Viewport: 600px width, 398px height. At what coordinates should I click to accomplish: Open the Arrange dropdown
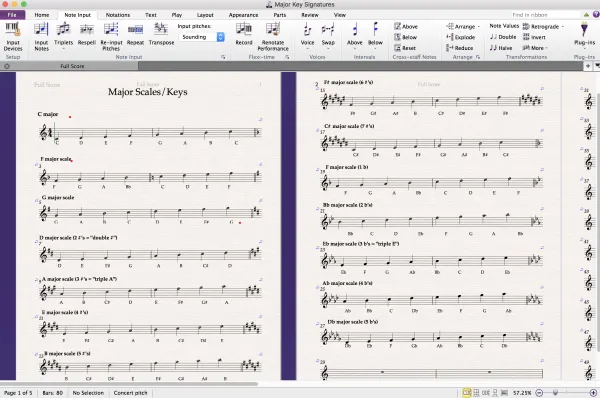[x=463, y=26]
